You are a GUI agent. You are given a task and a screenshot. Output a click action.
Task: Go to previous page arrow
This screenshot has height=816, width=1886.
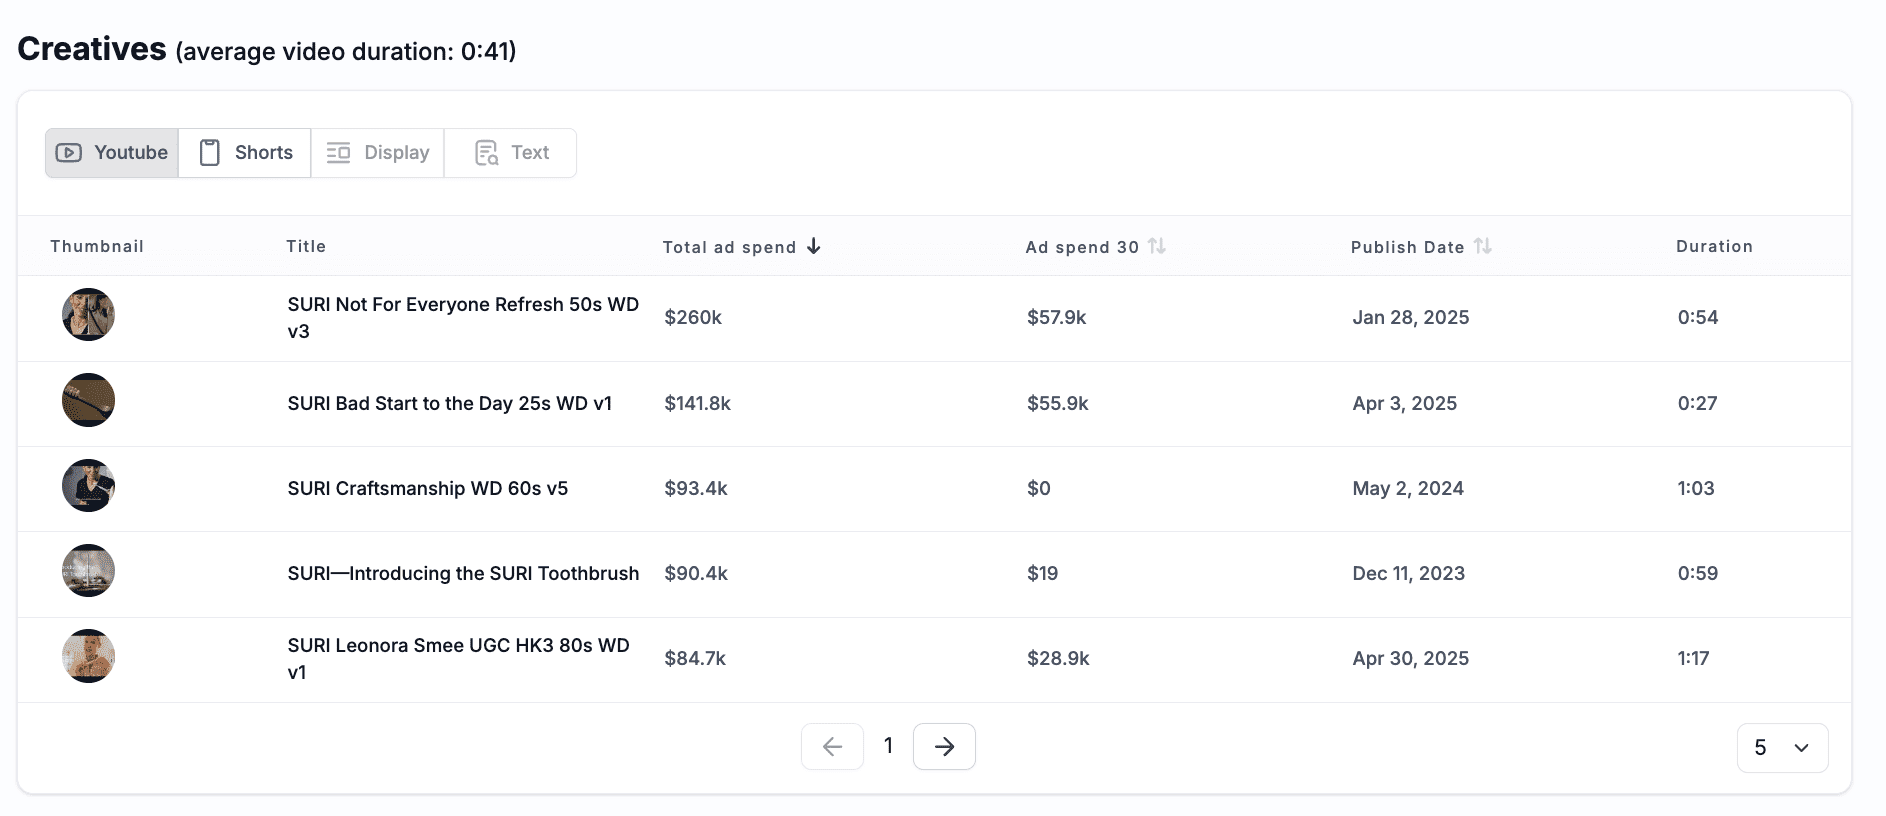pyautogui.click(x=832, y=747)
